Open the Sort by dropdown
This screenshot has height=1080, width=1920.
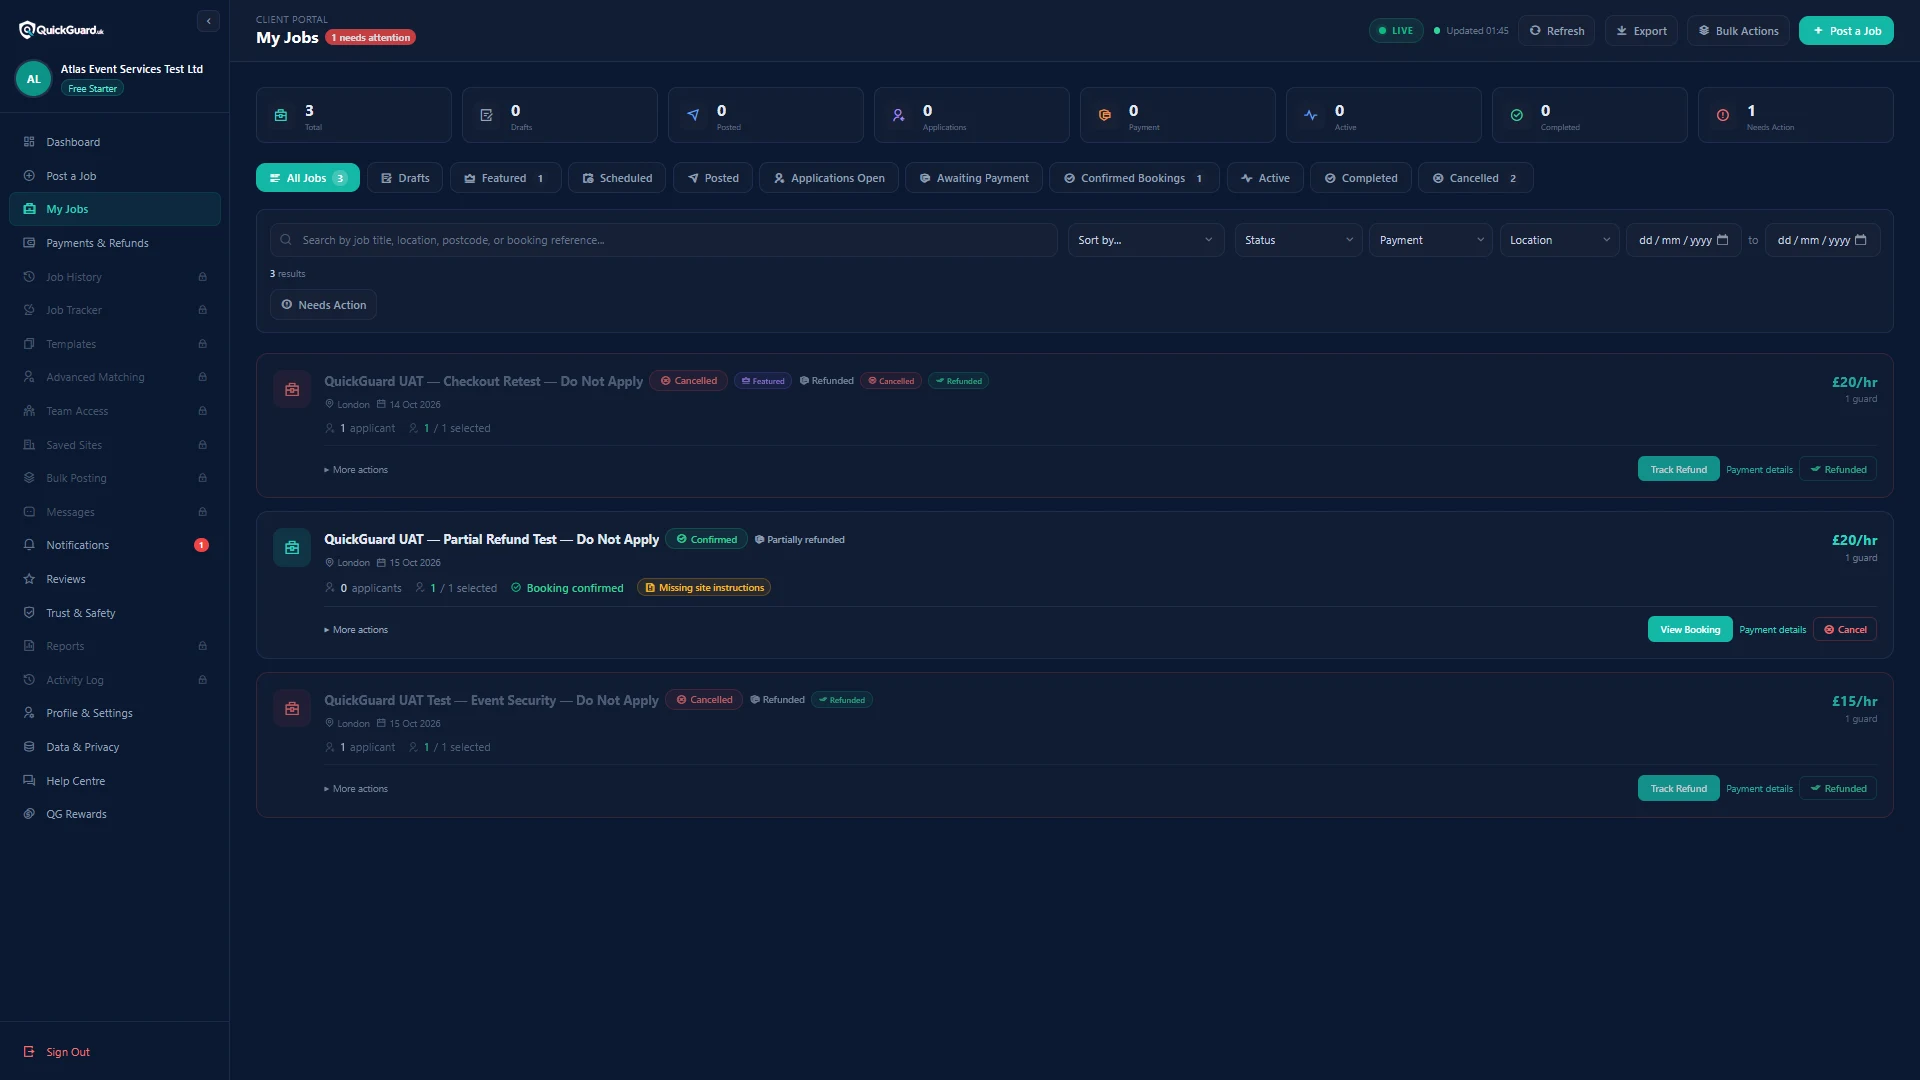coord(1145,240)
